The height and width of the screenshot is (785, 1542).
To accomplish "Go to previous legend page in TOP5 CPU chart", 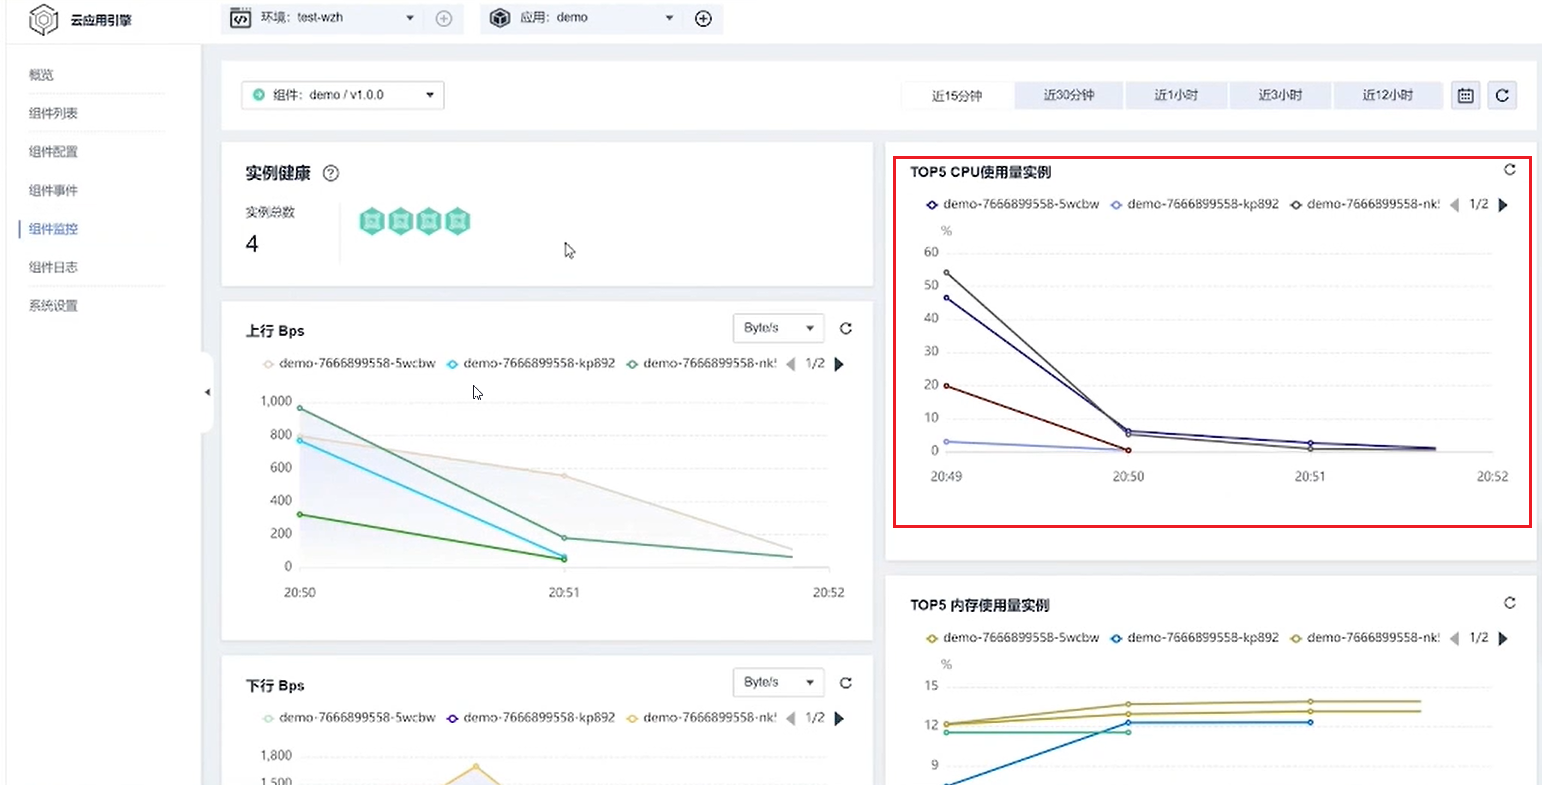I will coord(1455,205).
